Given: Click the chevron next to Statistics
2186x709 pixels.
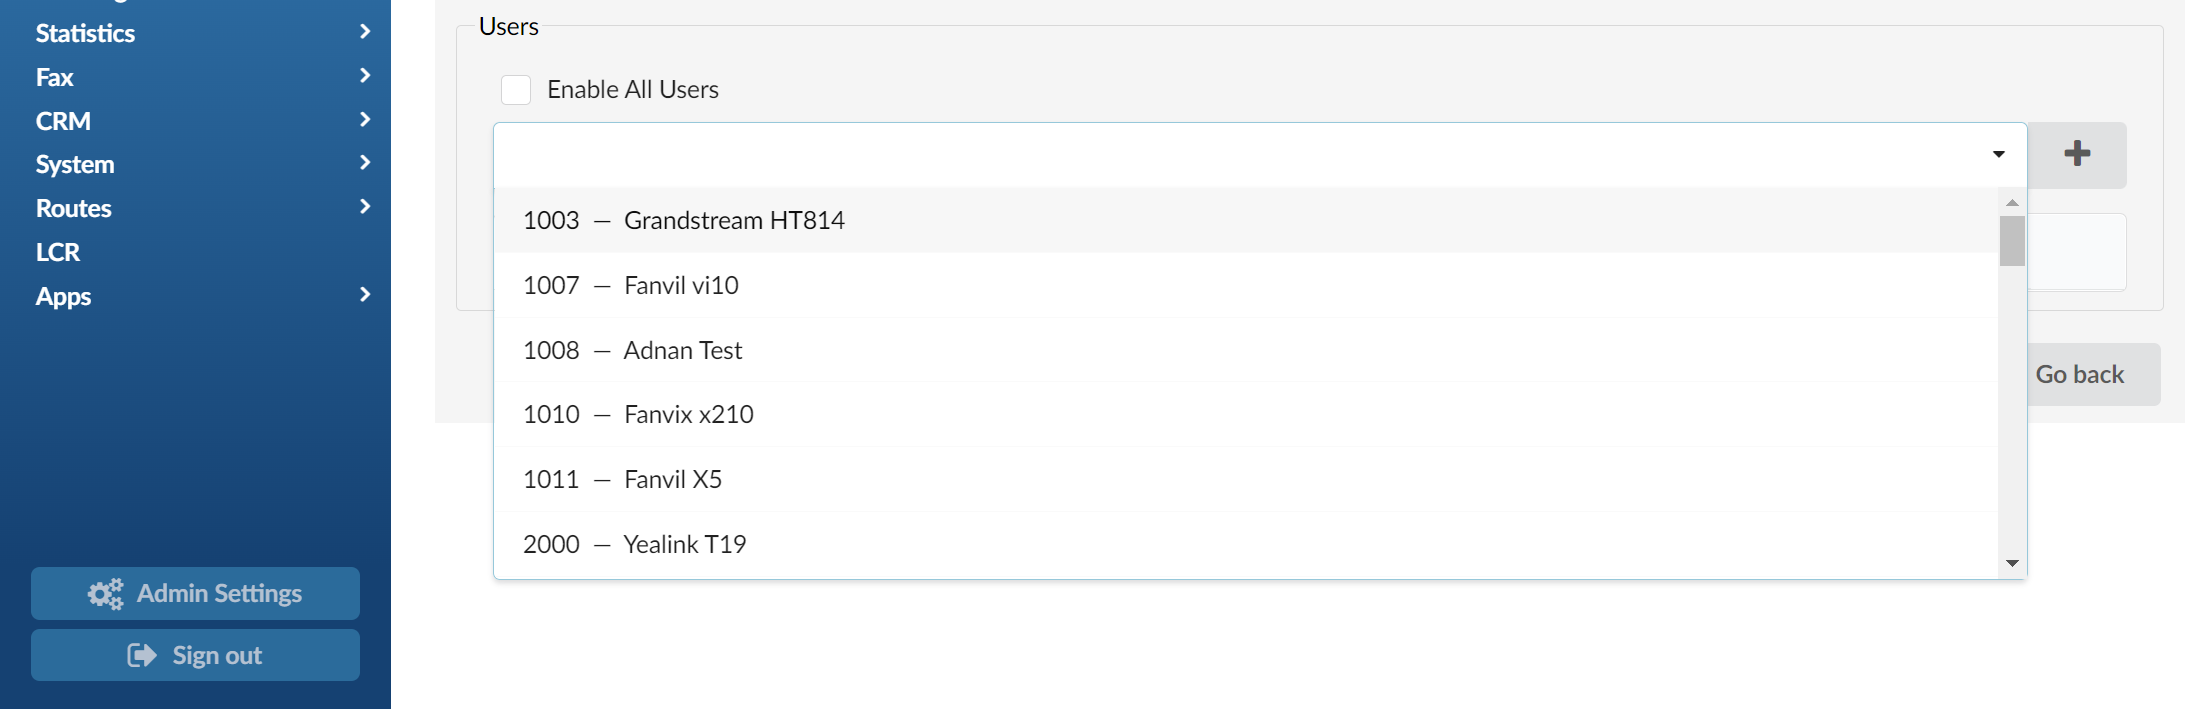Looking at the screenshot, I should pyautogui.click(x=365, y=32).
